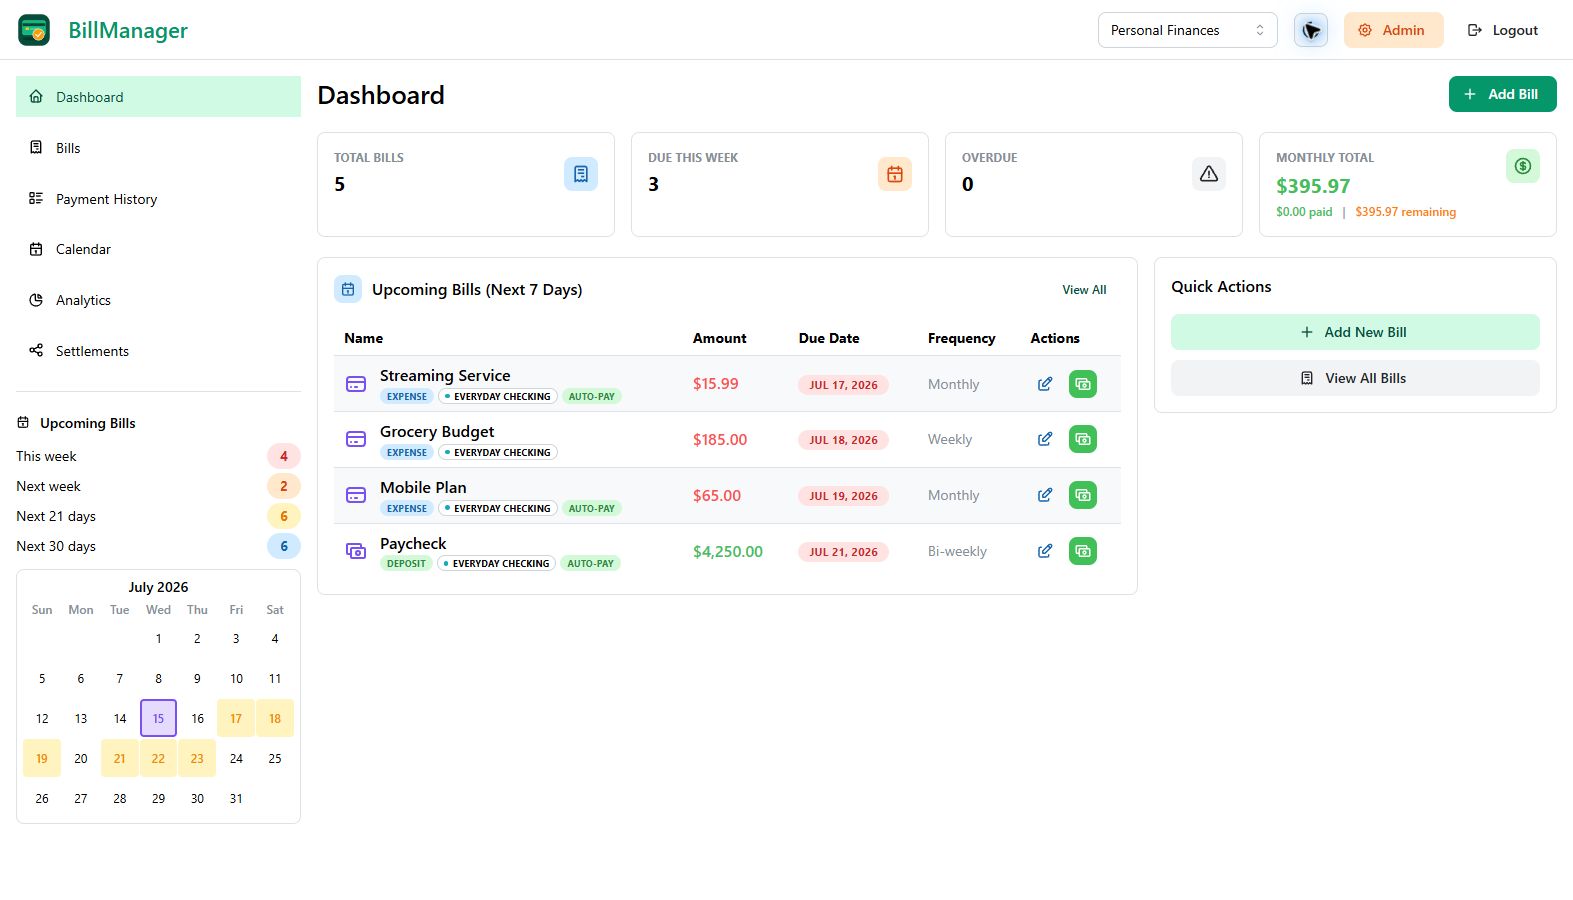The width and height of the screenshot is (1573, 900).
Task: Click the $395.97 remaining text
Action: pos(1405,212)
